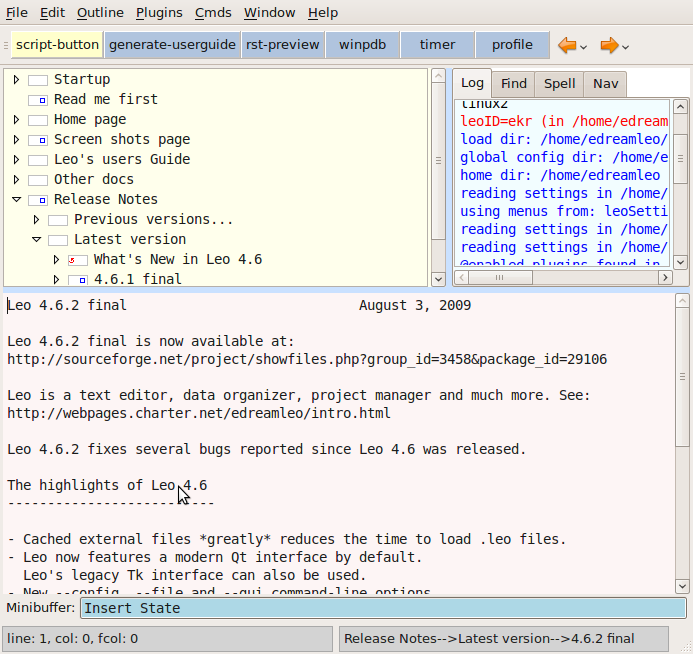
Task: Click the body pane scroll down arrow
Action: (682, 586)
